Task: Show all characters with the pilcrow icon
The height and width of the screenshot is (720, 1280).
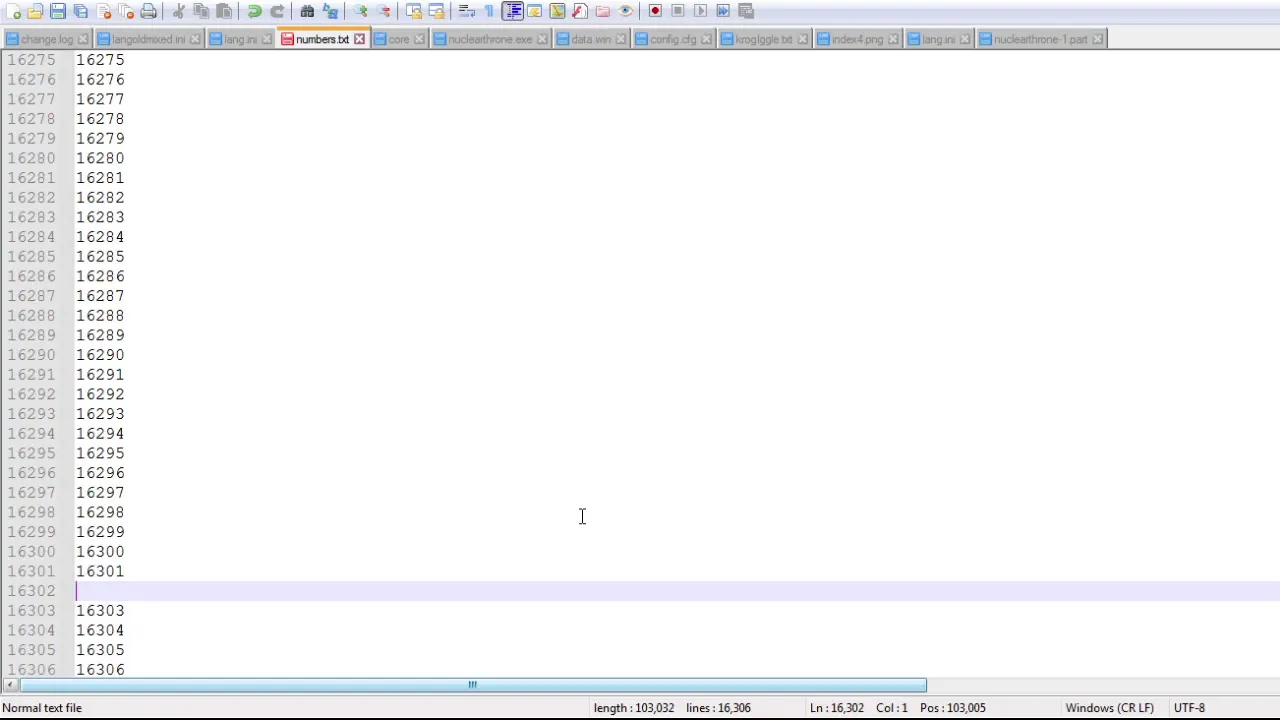Action: tap(489, 11)
